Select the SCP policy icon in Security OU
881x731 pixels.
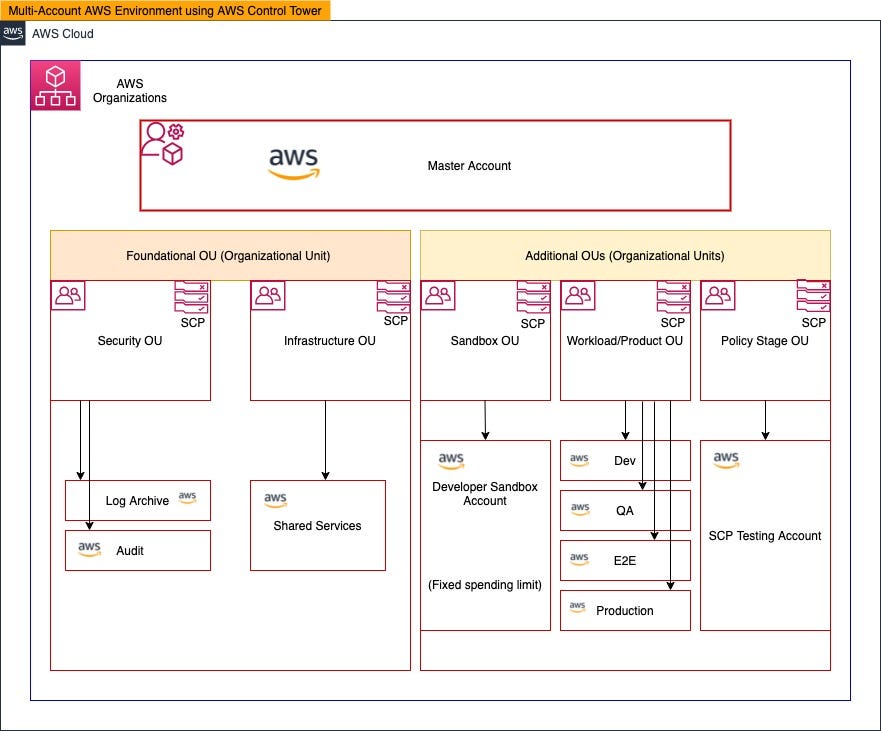(193, 298)
